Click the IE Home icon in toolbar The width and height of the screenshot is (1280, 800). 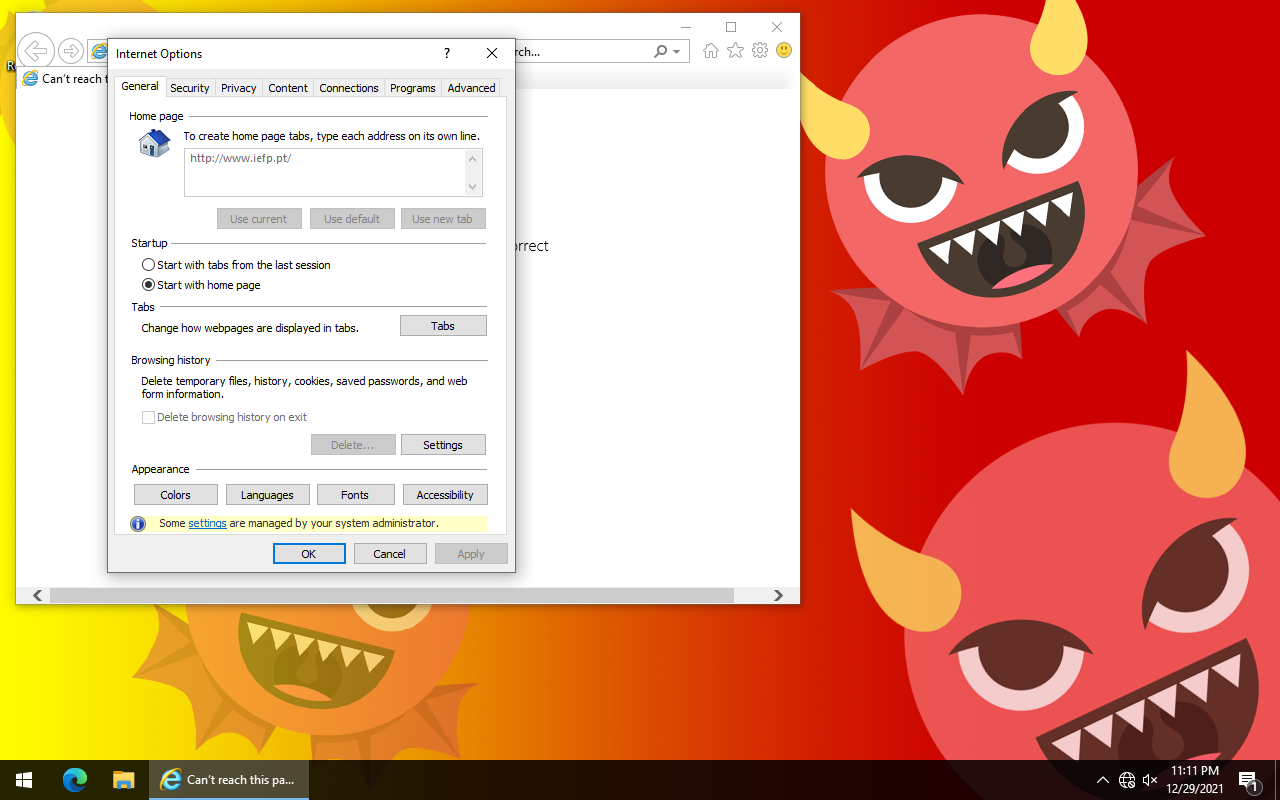(710, 51)
